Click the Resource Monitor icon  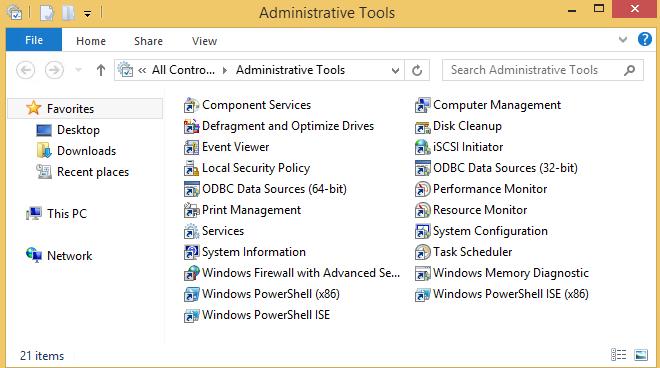pyautogui.click(x=422, y=210)
